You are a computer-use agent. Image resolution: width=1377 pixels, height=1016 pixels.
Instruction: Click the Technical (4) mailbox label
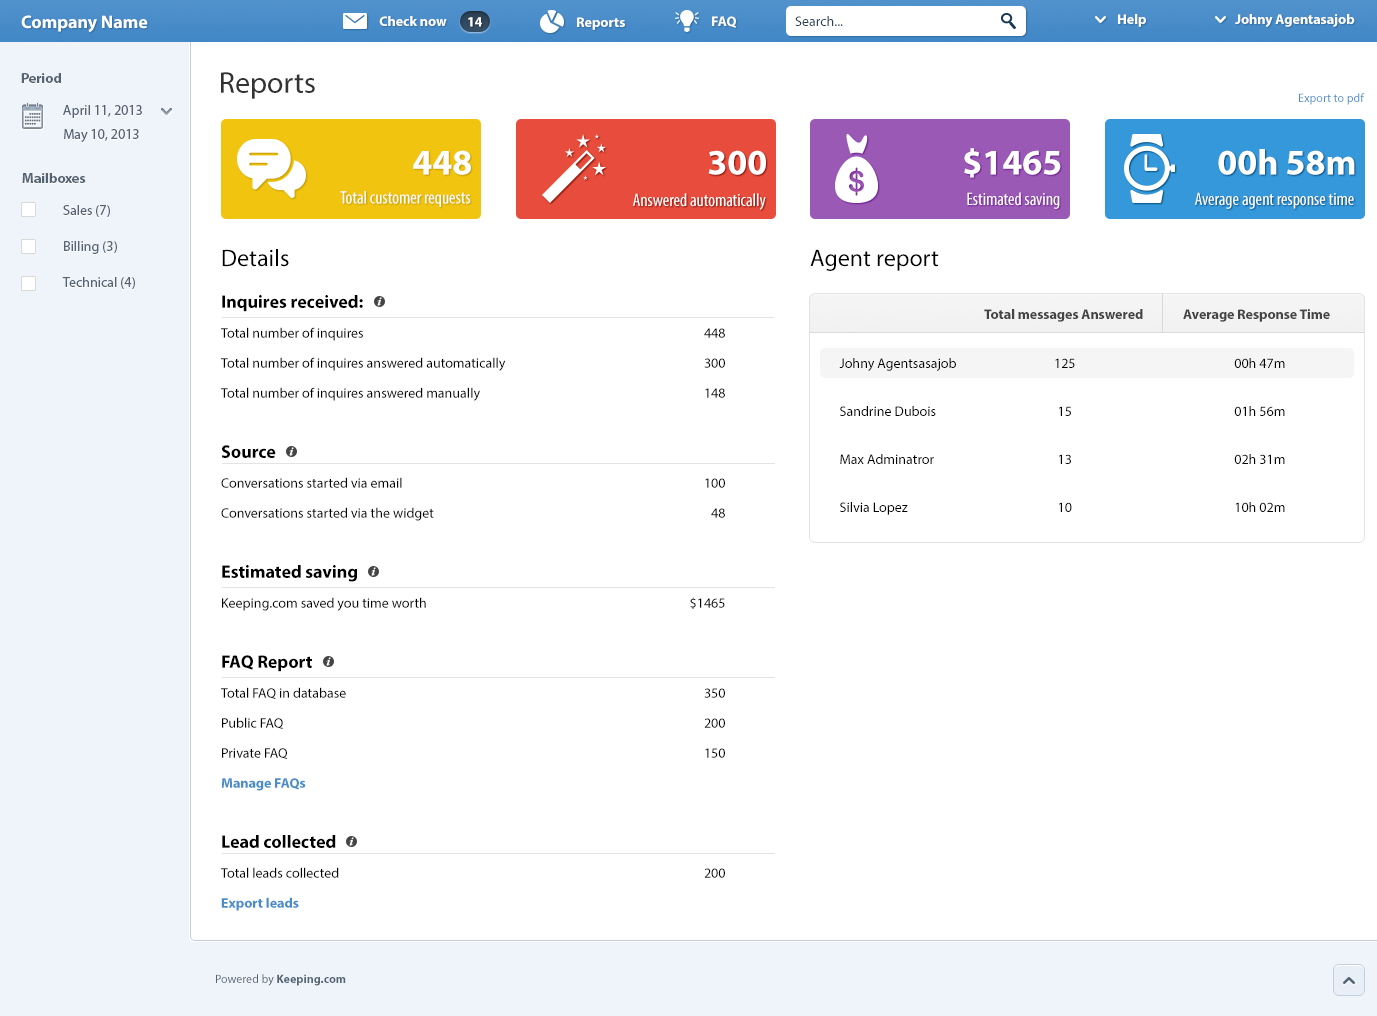99,282
